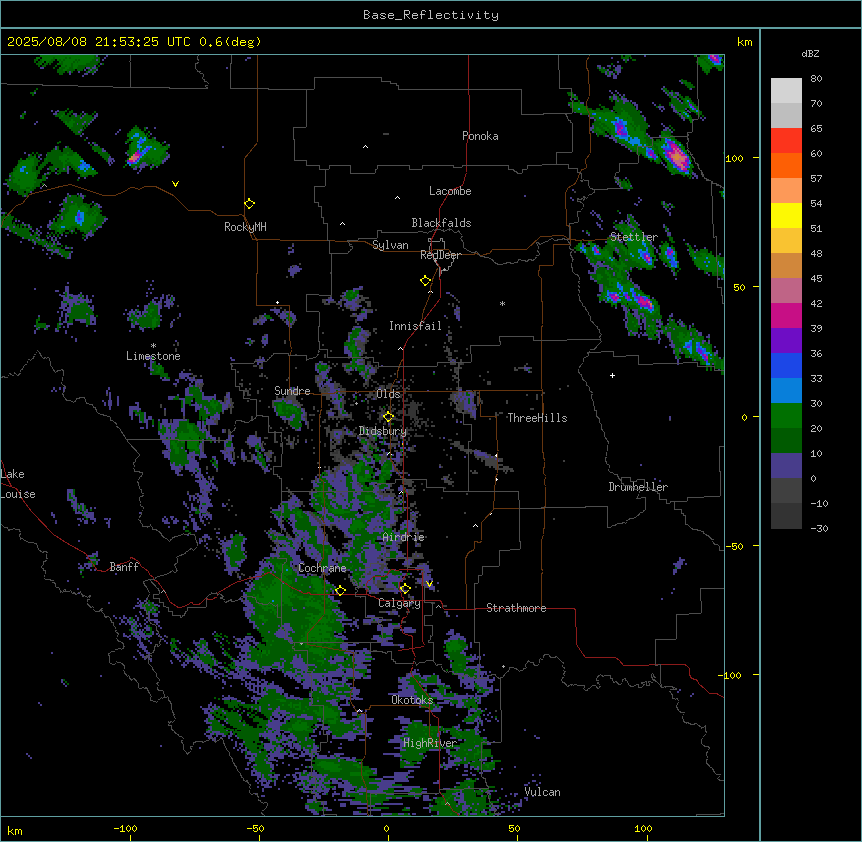Click the dBZ legend heading
The height and width of the screenshot is (842, 862).
pyautogui.click(x=810, y=53)
